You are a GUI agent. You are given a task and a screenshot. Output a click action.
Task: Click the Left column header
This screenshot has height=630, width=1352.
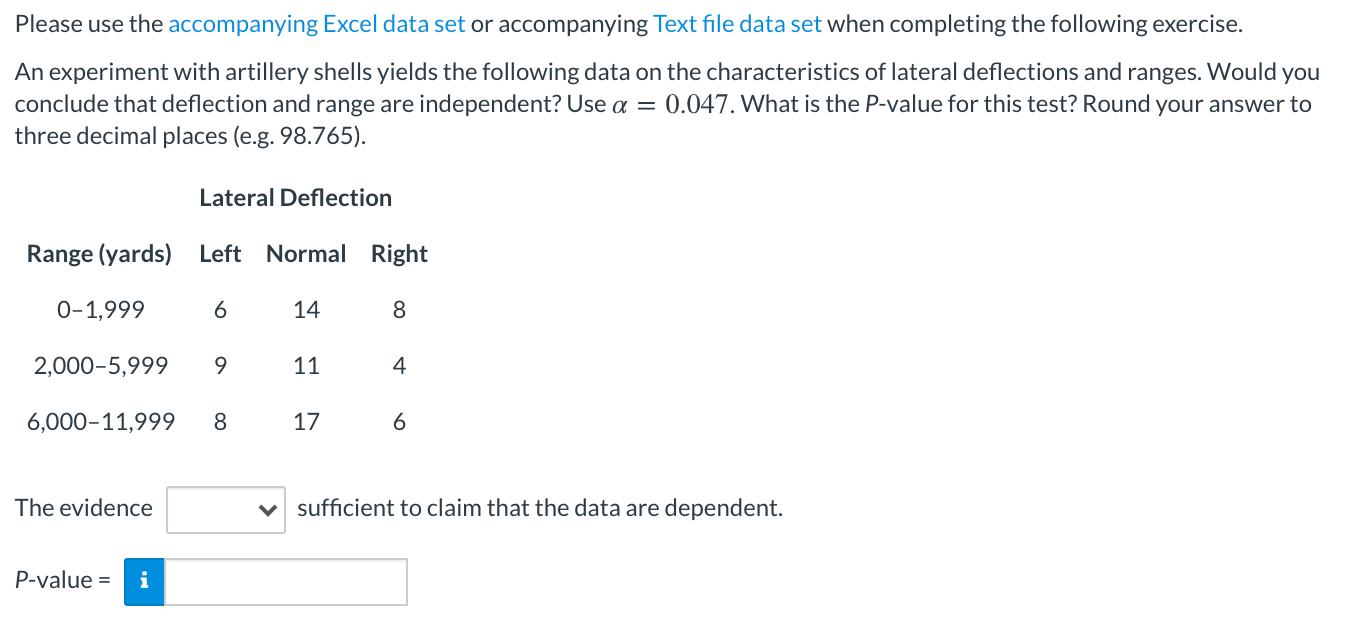pyautogui.click(x=220, y=254)
